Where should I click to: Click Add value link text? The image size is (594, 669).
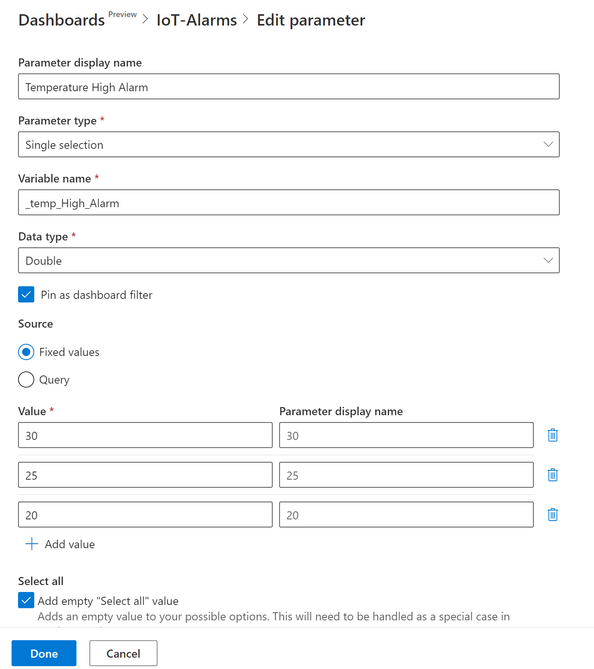tap(70, 544)
